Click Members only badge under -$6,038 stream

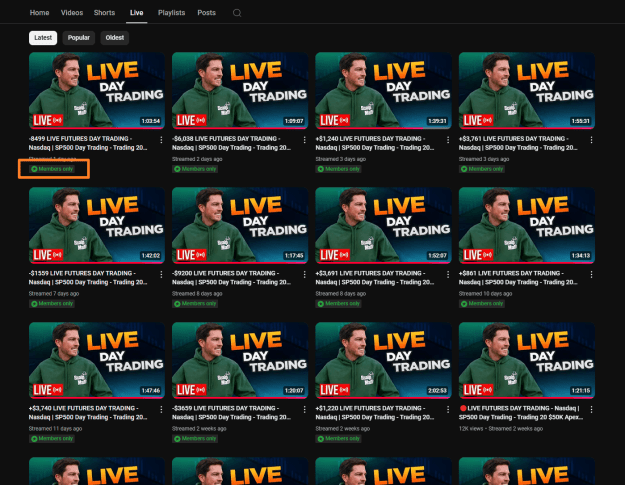pyautogui.click(x=195, y=169)
